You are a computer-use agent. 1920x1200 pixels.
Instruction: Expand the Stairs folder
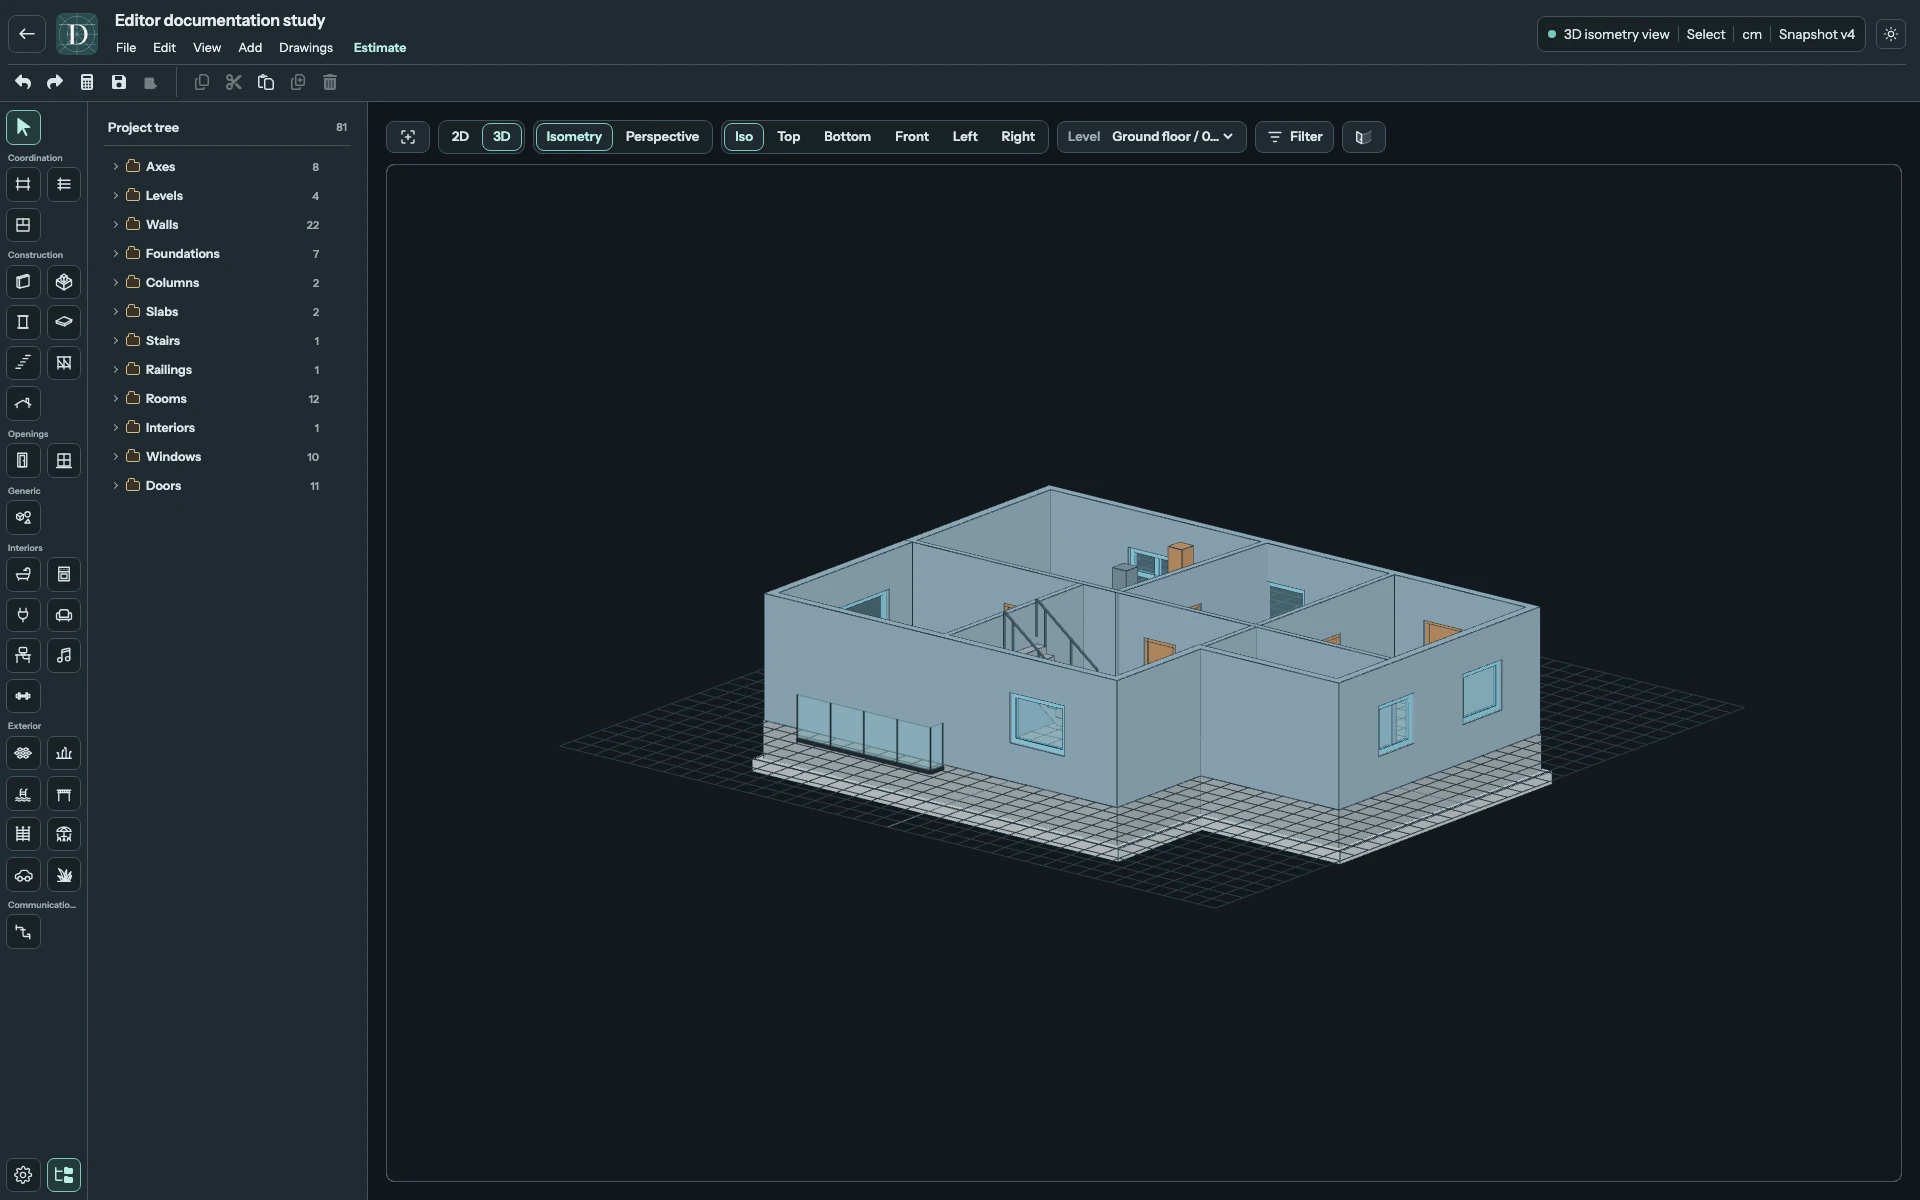coord(115,341)
